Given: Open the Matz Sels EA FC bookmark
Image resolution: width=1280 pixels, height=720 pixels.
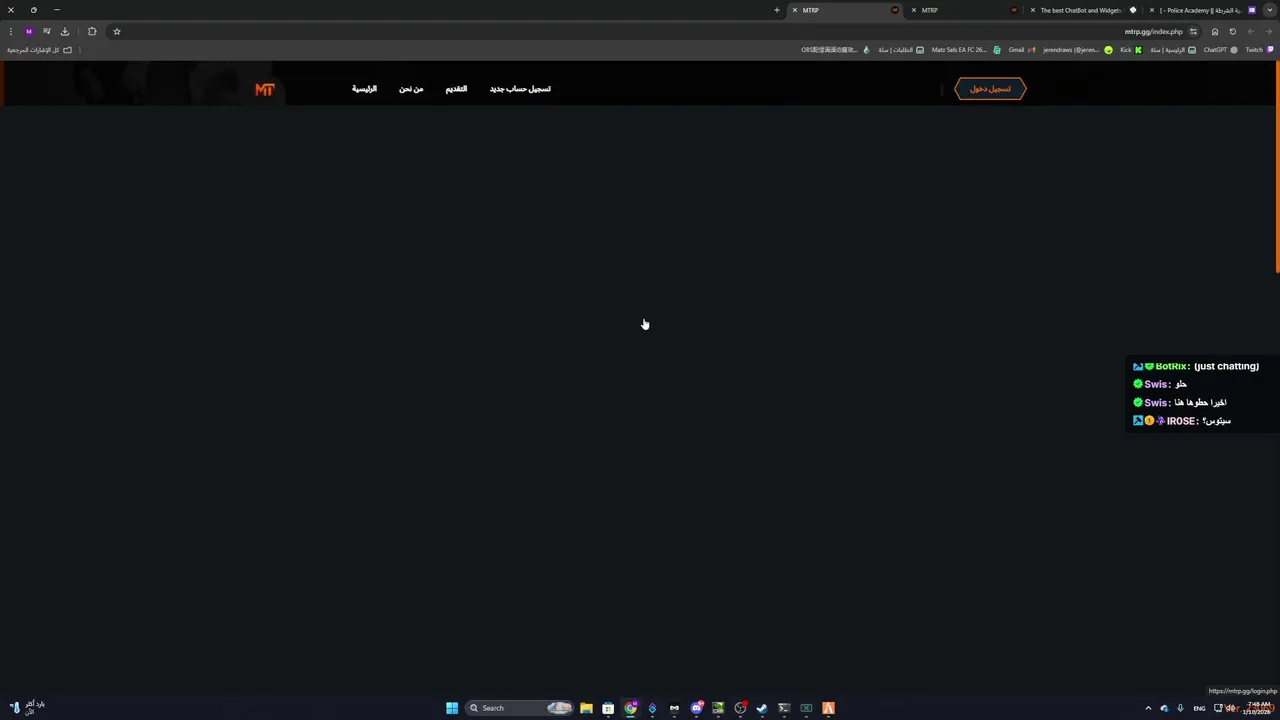Looking at the screenshot, I should [965, 50].
